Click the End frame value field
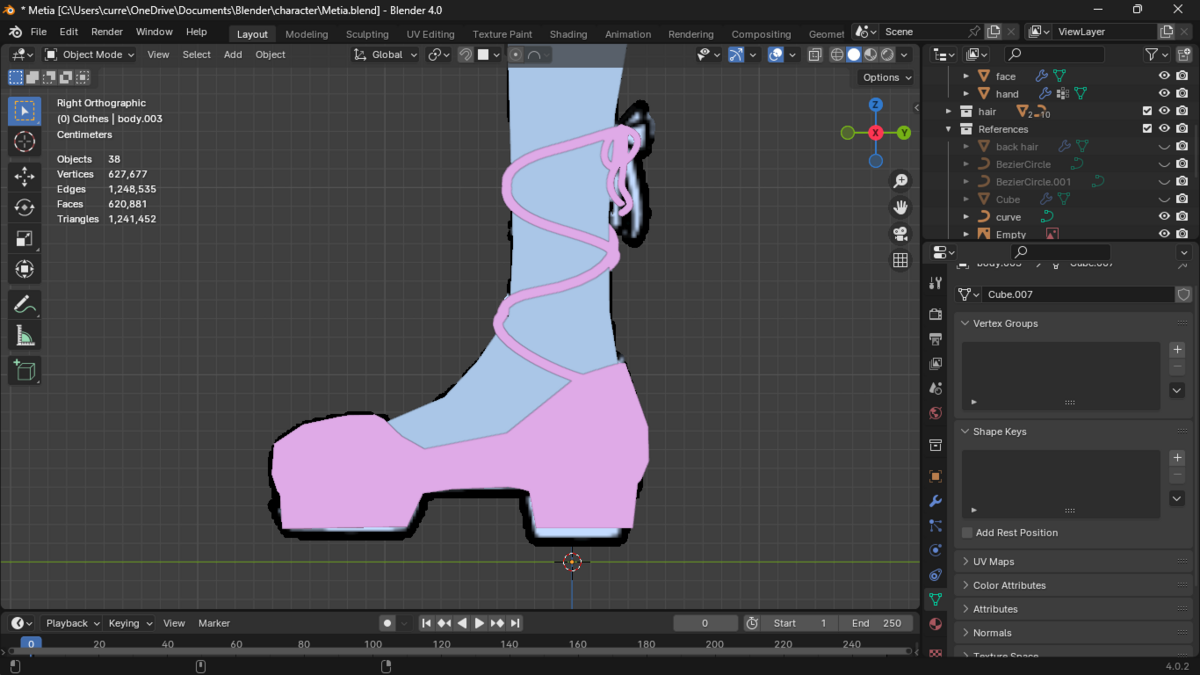The image size is (1200, 675). click(x=876, y=623)
